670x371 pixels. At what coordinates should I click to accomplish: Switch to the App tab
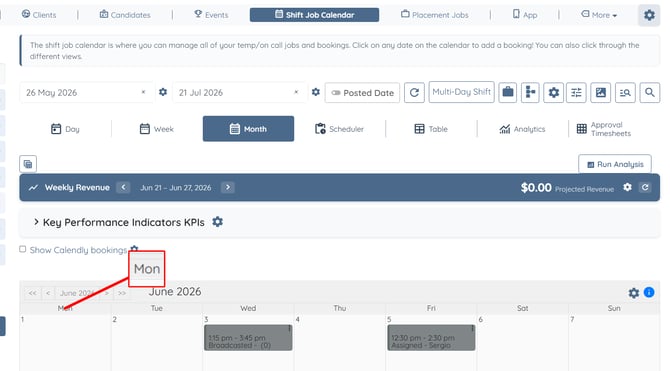[525, 15]
